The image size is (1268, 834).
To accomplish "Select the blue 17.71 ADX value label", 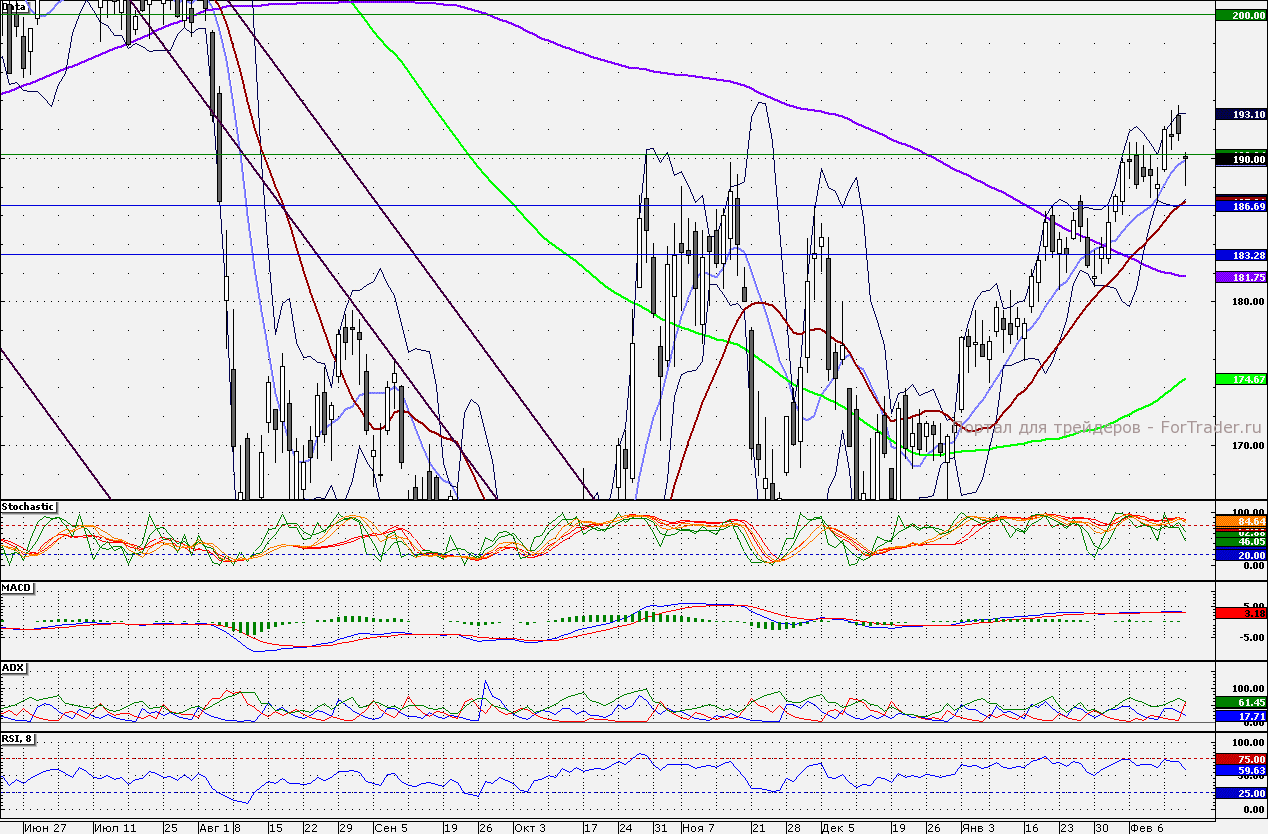I will (1240, 716).
